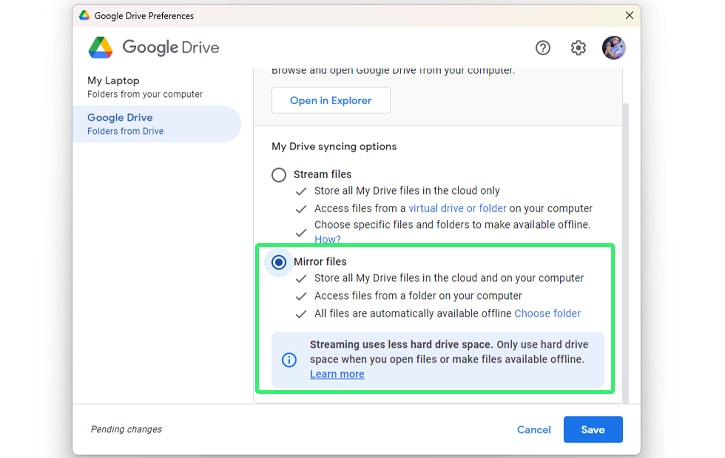Click text 'Store all My Drive files in the cloud only'
The image size is (725, 458).
407,191
